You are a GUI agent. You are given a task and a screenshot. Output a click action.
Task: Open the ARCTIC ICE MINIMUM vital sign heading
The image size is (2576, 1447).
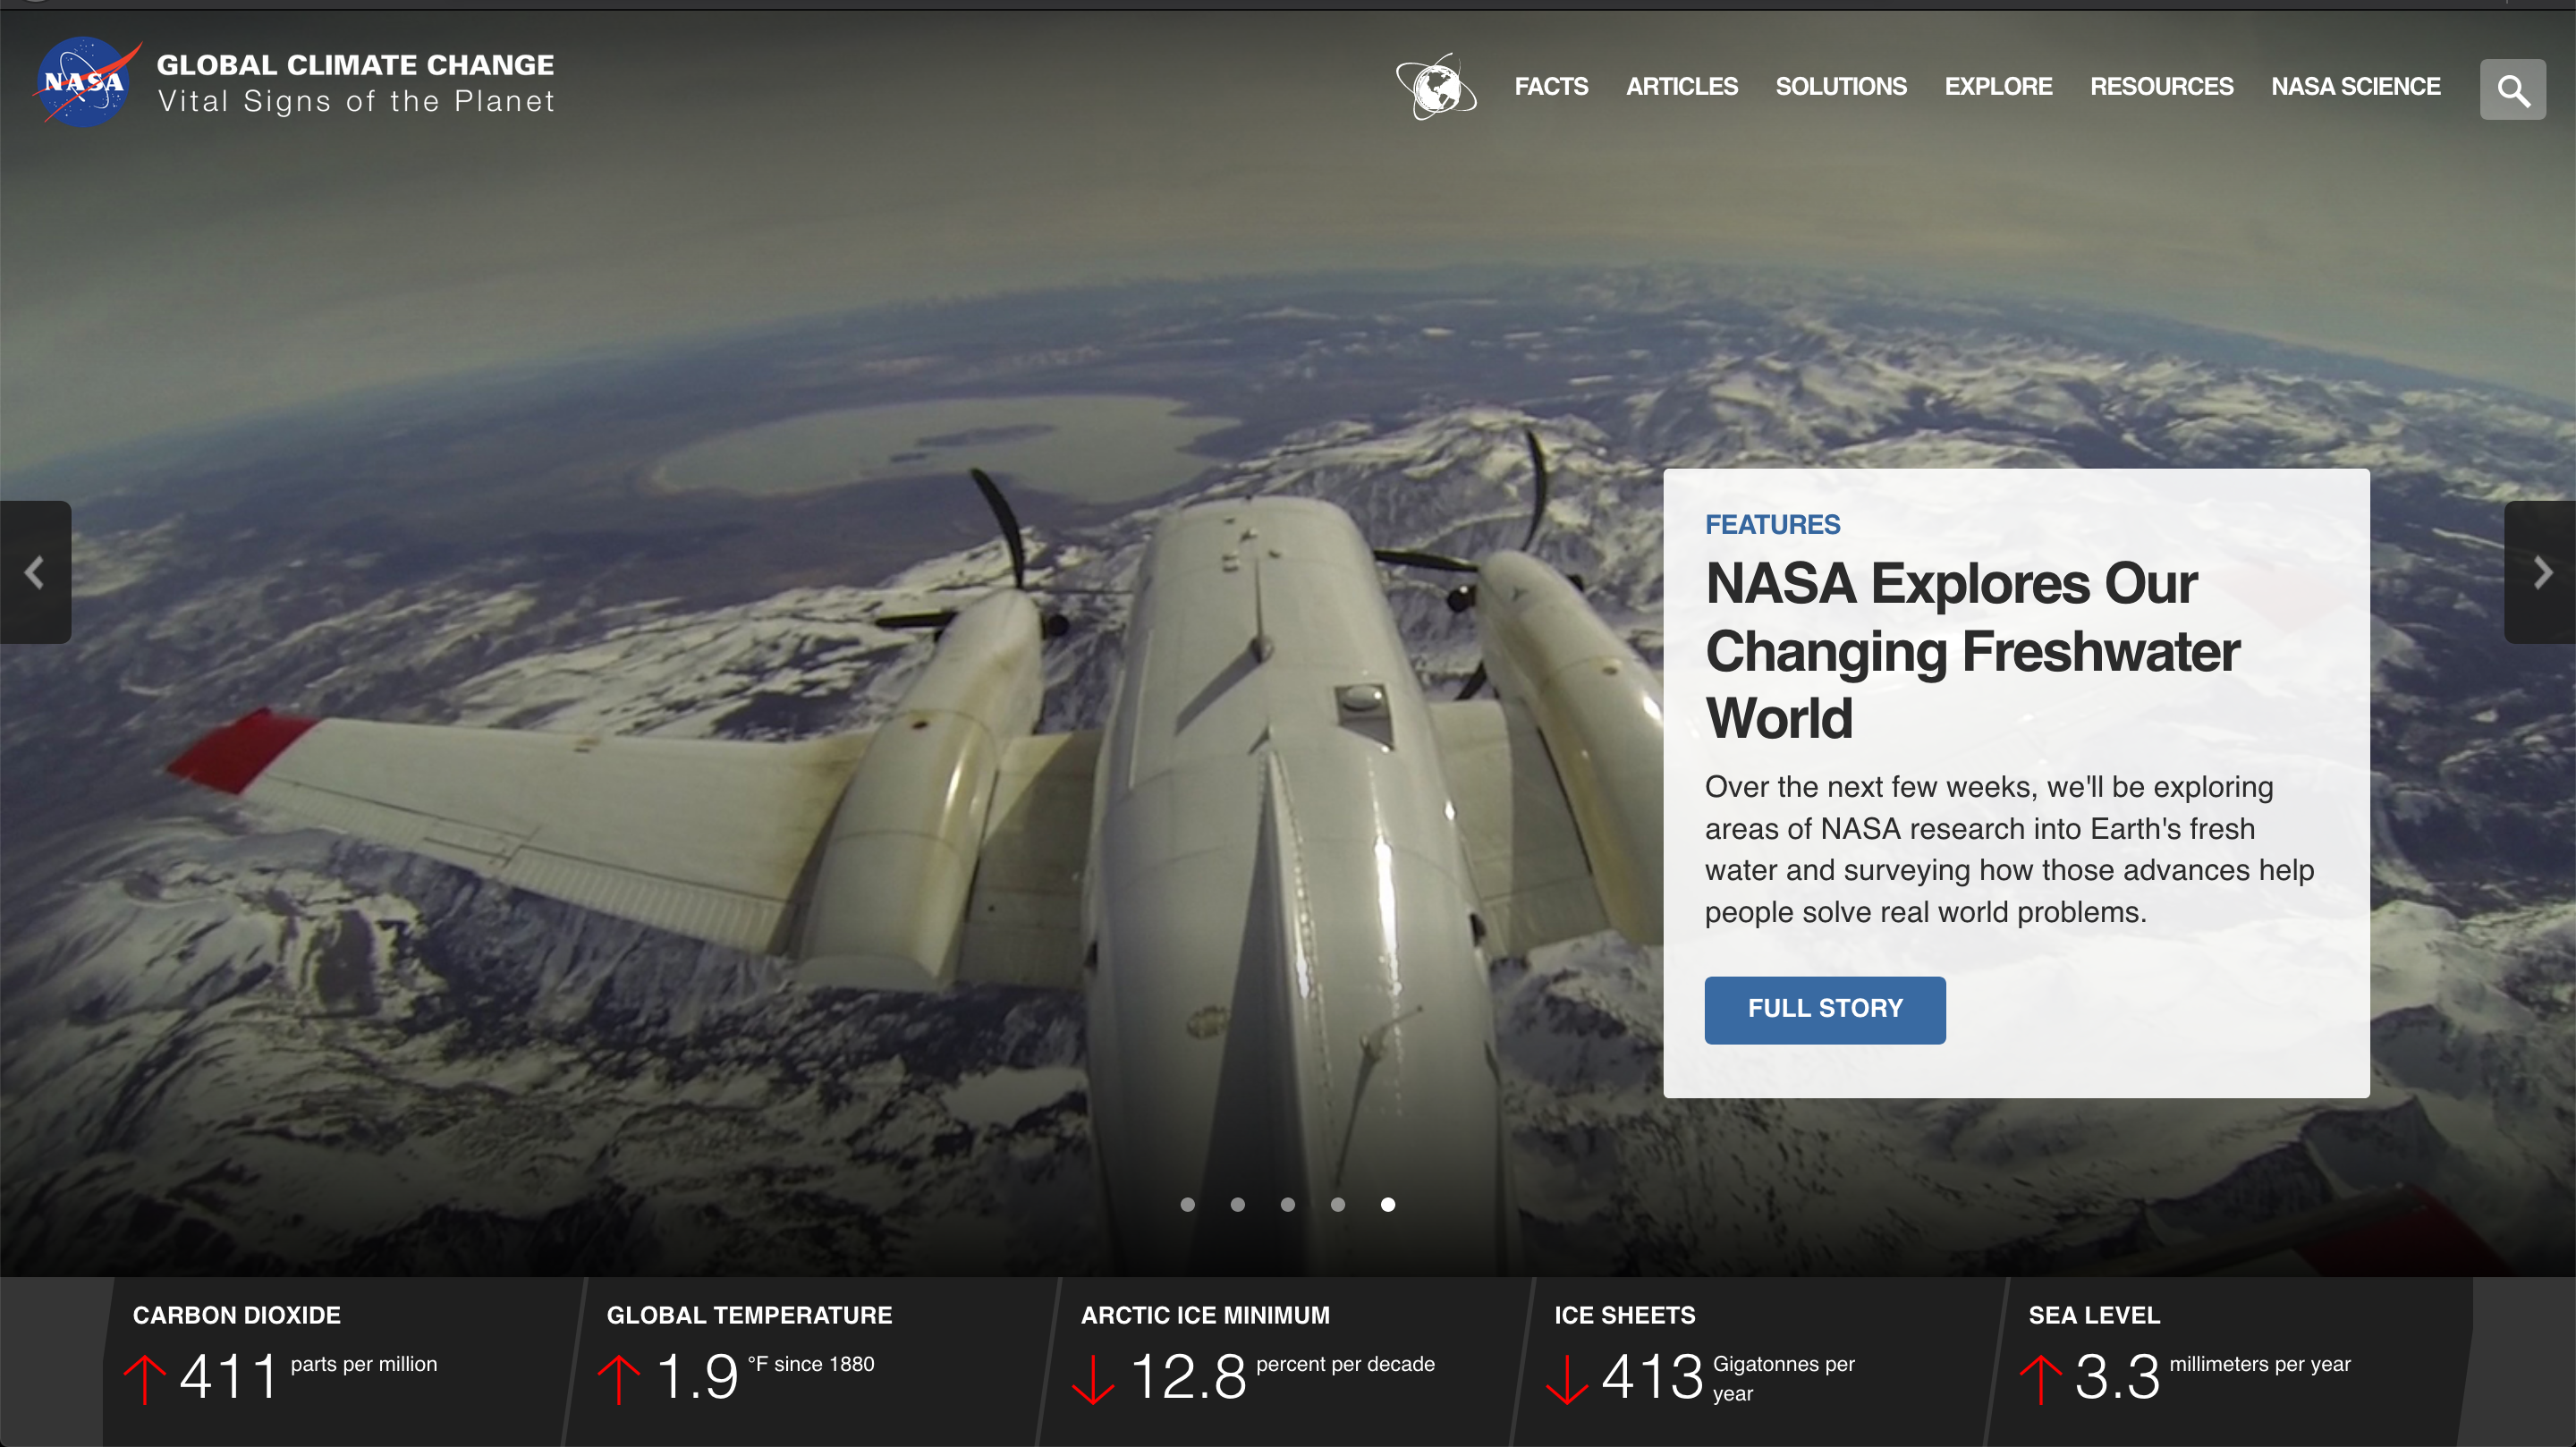pos(1205,1315)
